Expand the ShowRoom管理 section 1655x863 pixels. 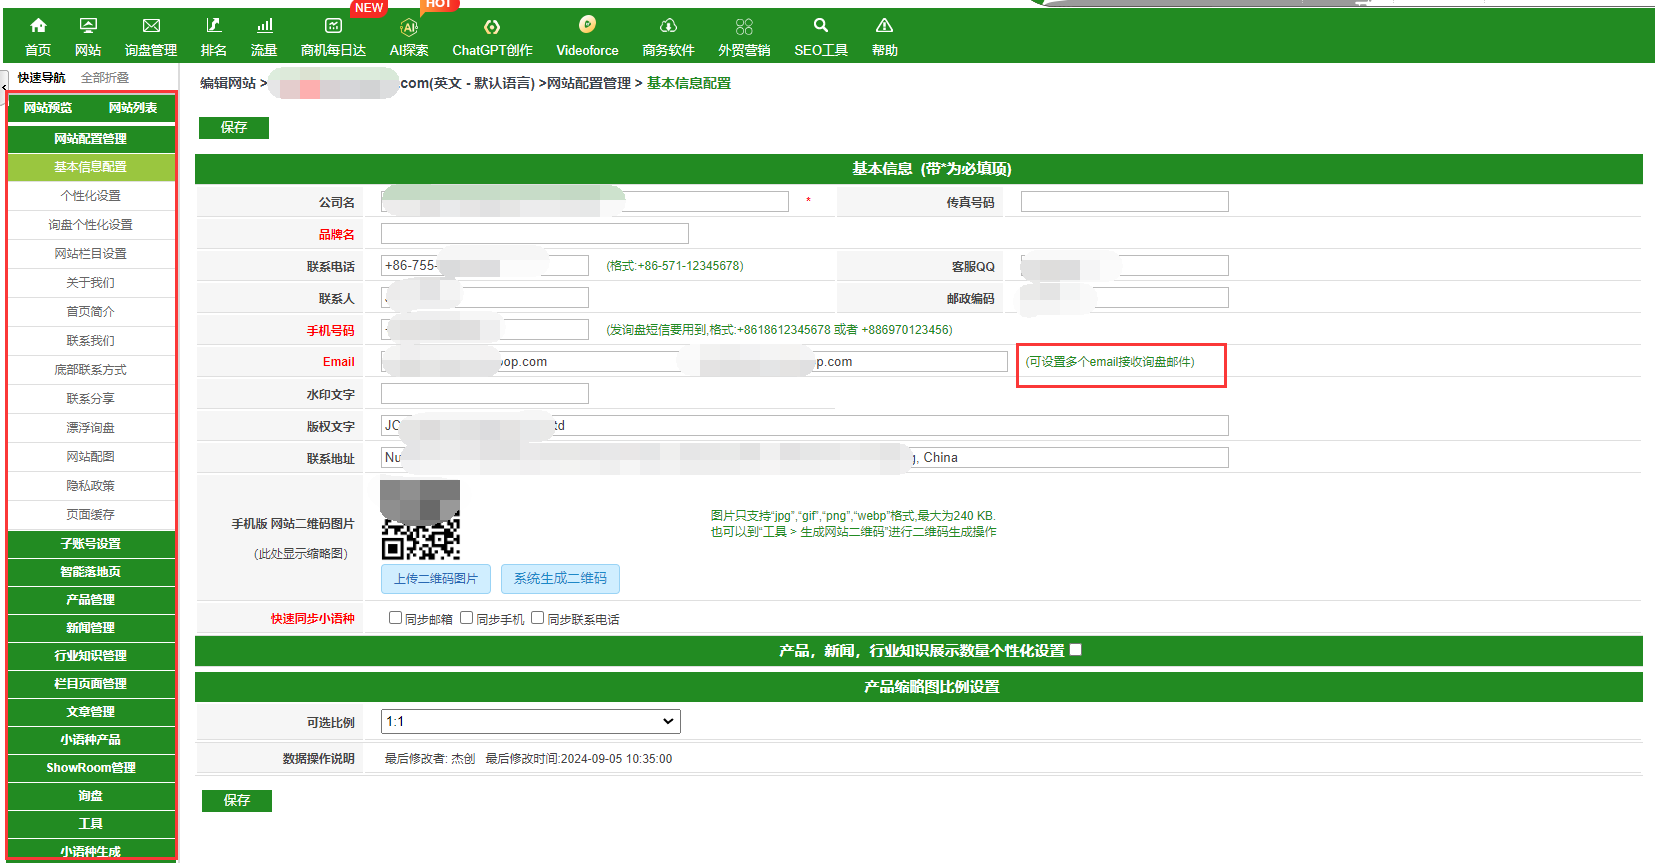(91, 768)
